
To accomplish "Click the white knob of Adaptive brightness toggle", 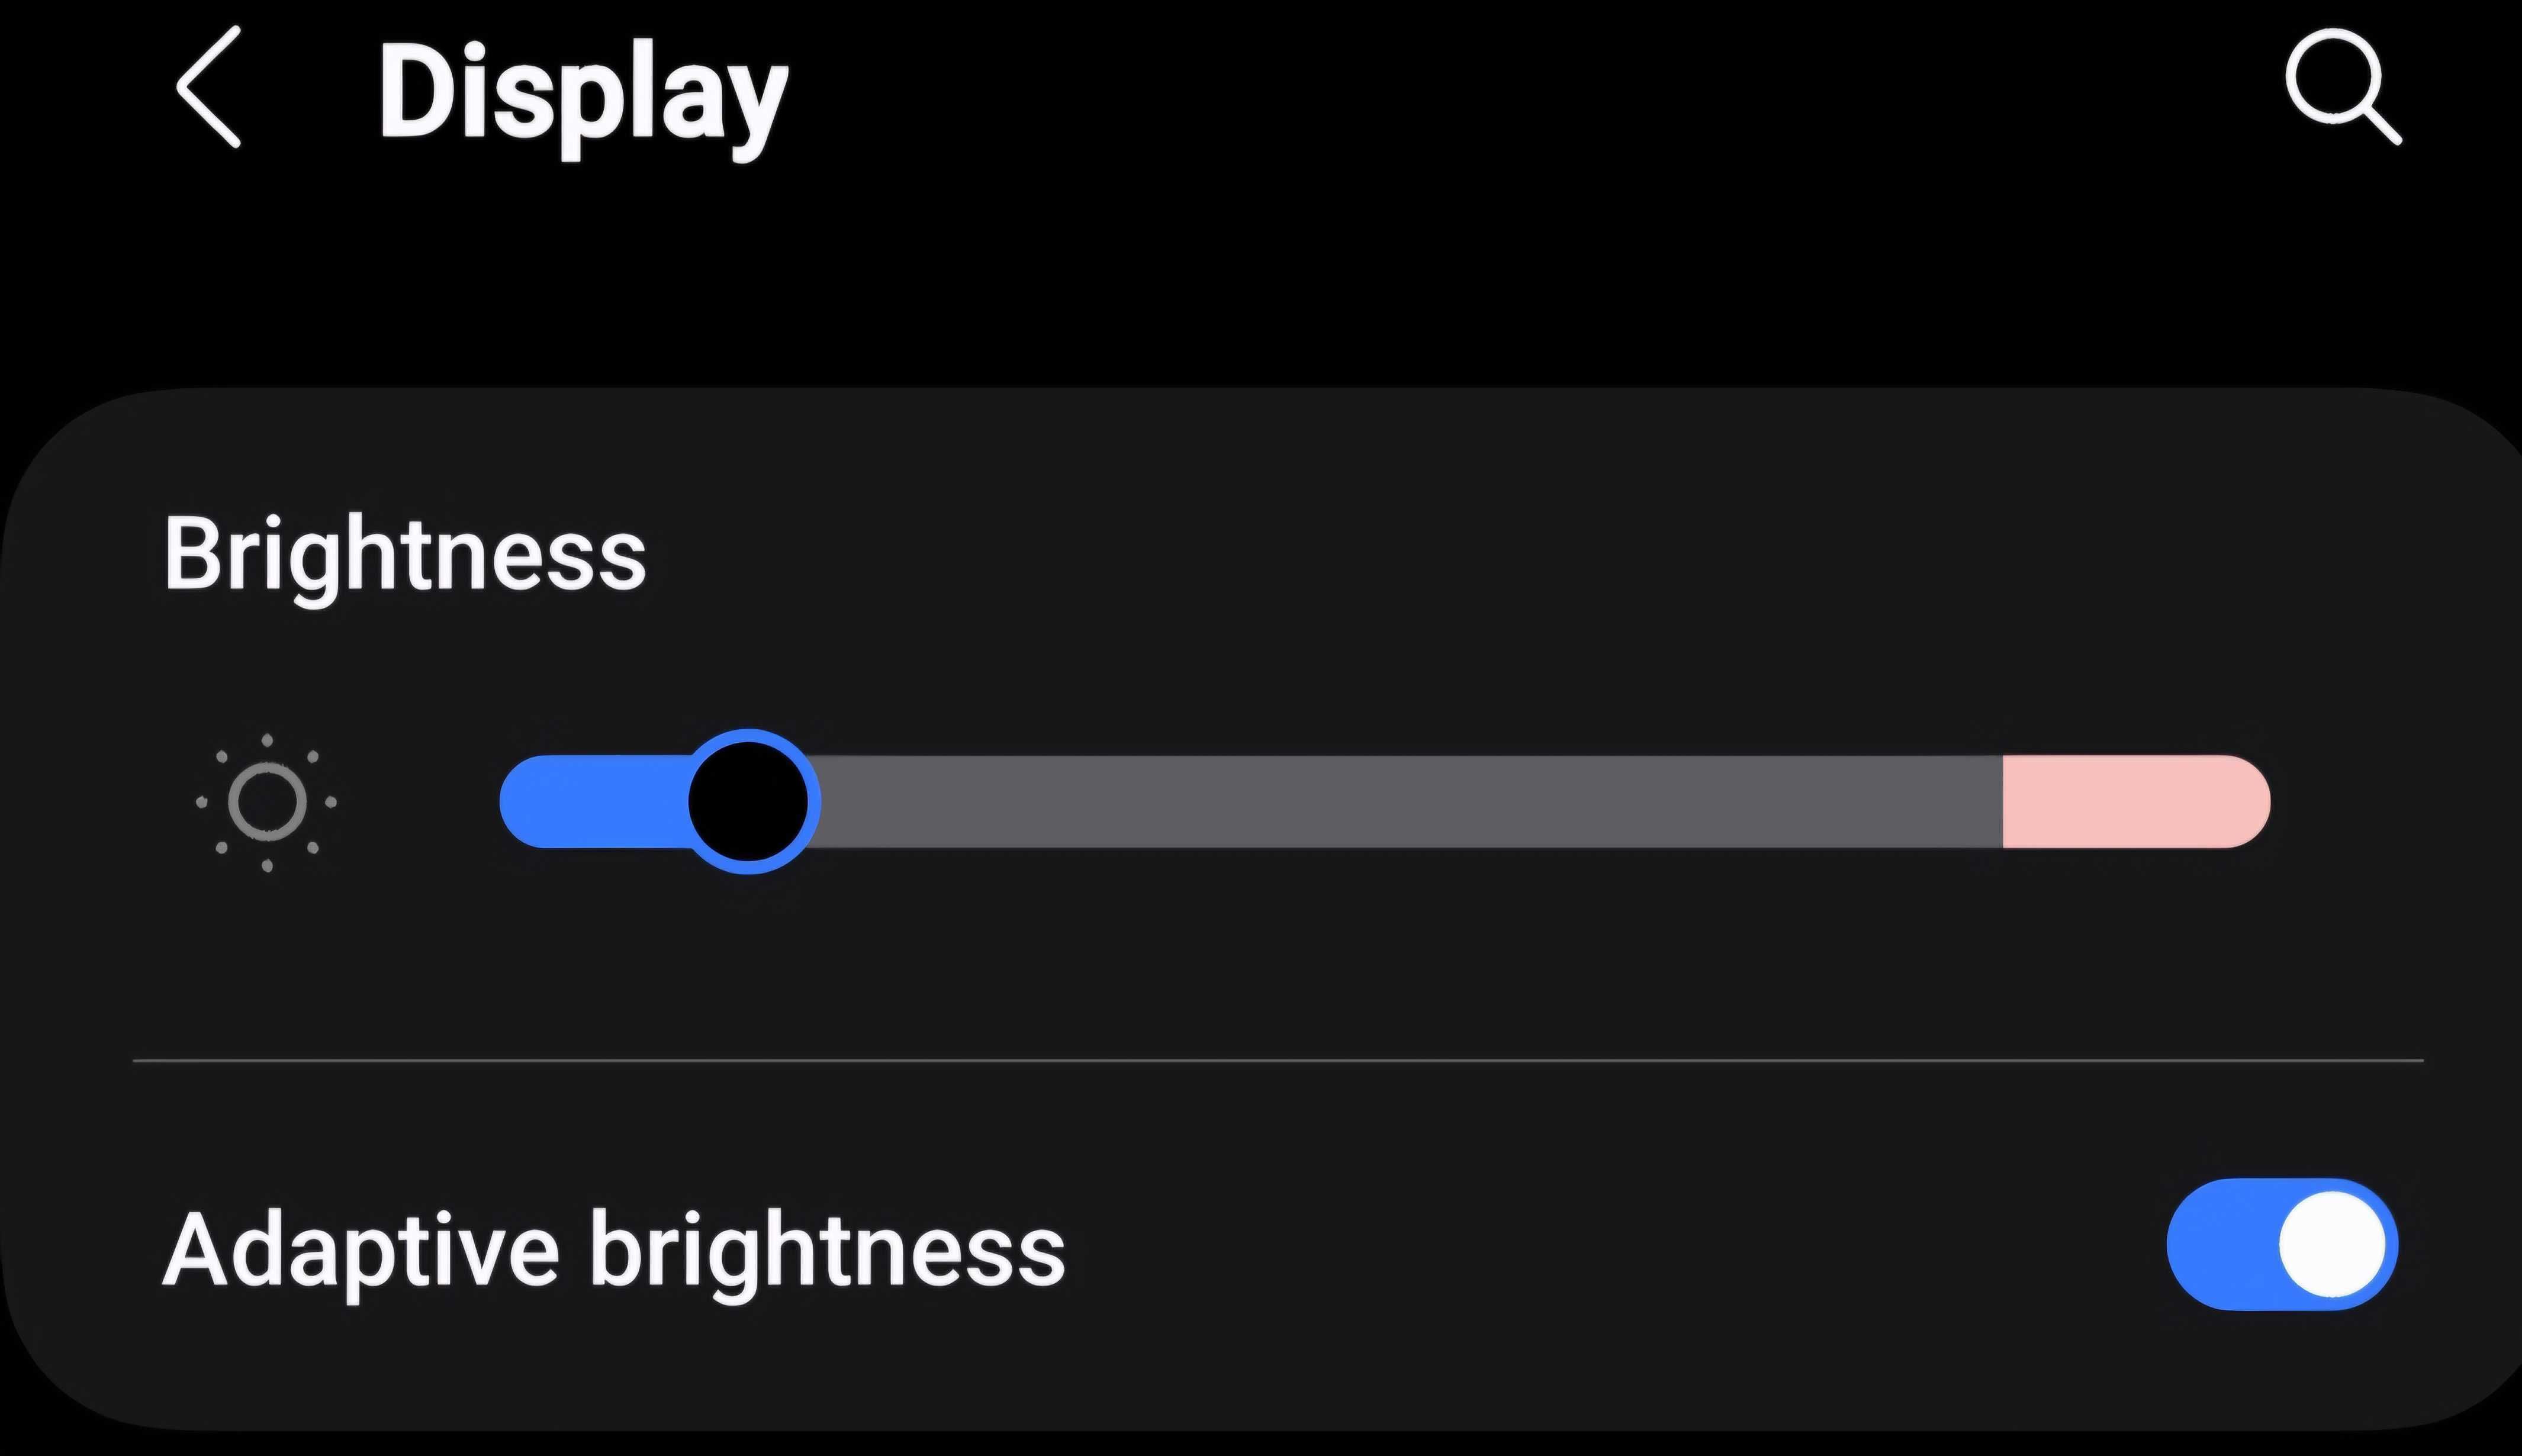I will (2331, 1245).
